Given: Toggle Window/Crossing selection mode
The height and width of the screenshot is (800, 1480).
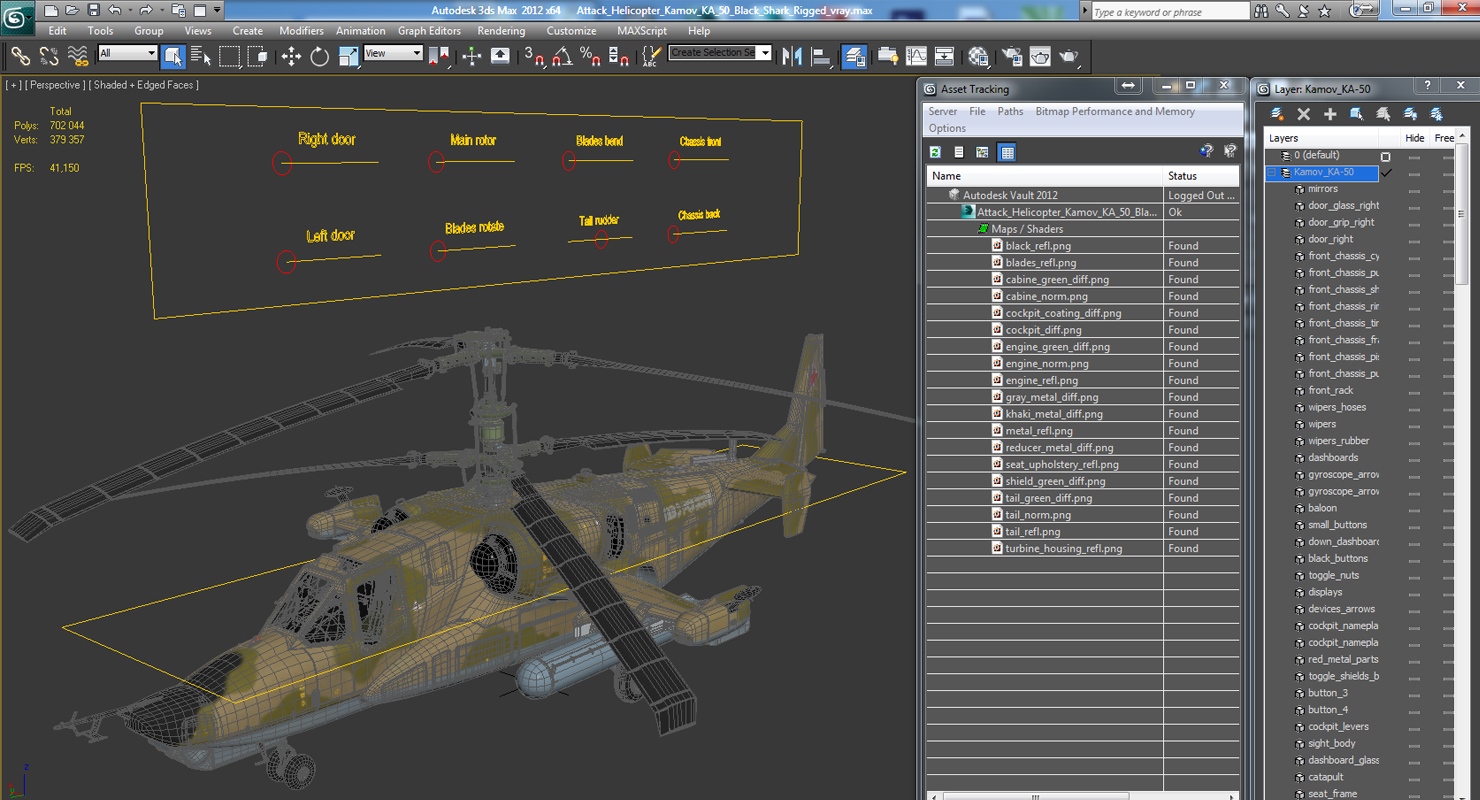Looking at the screenshot, I should [257, 57].
